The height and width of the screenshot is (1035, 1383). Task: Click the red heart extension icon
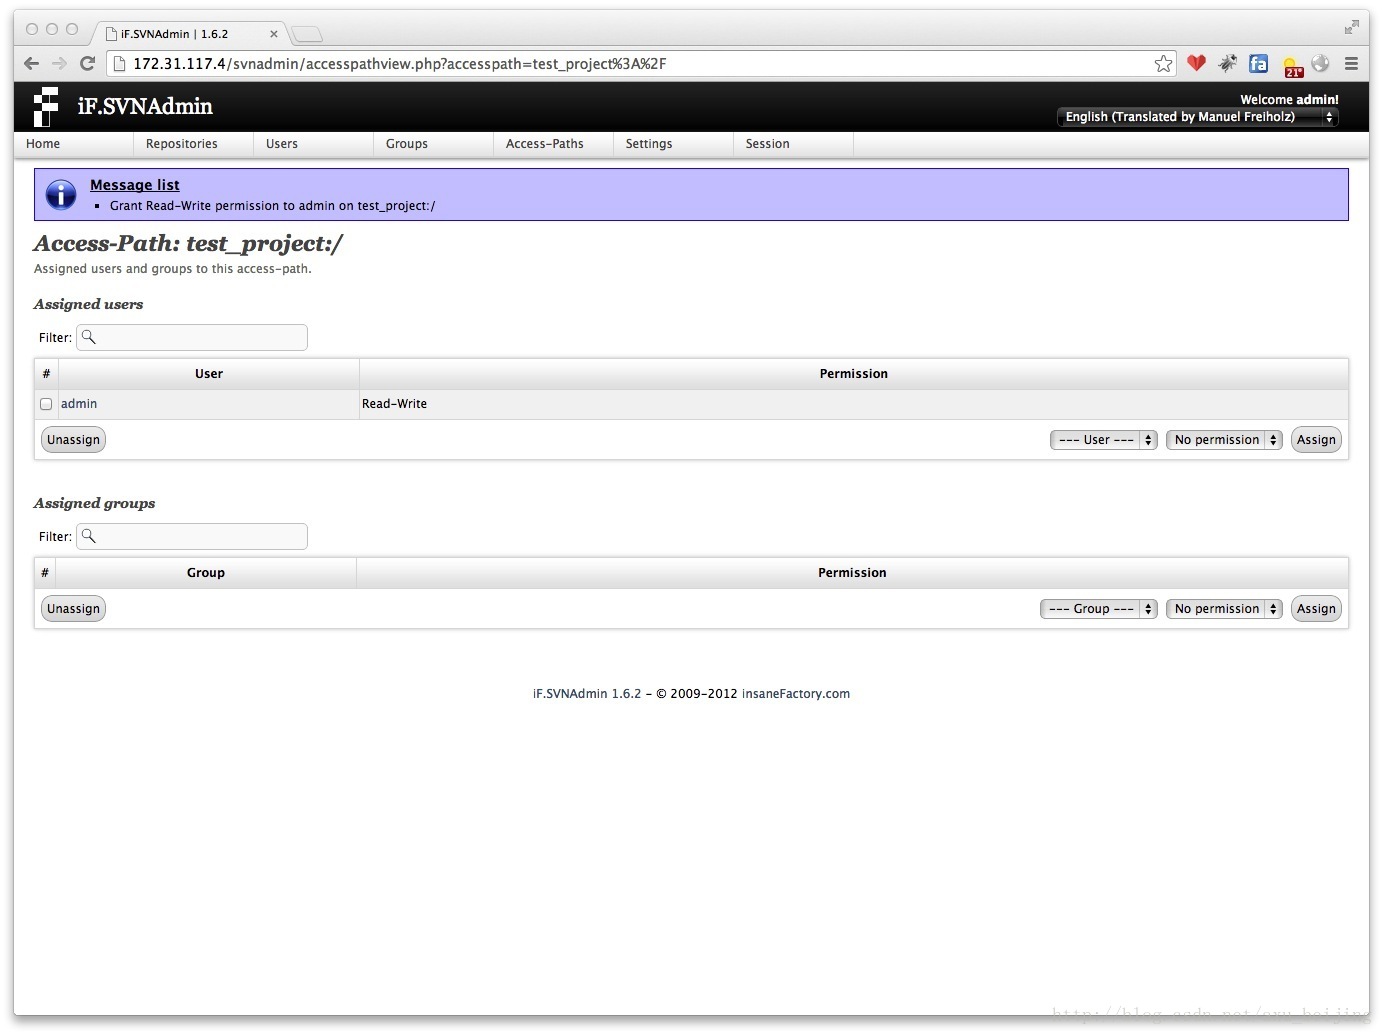1196,63
